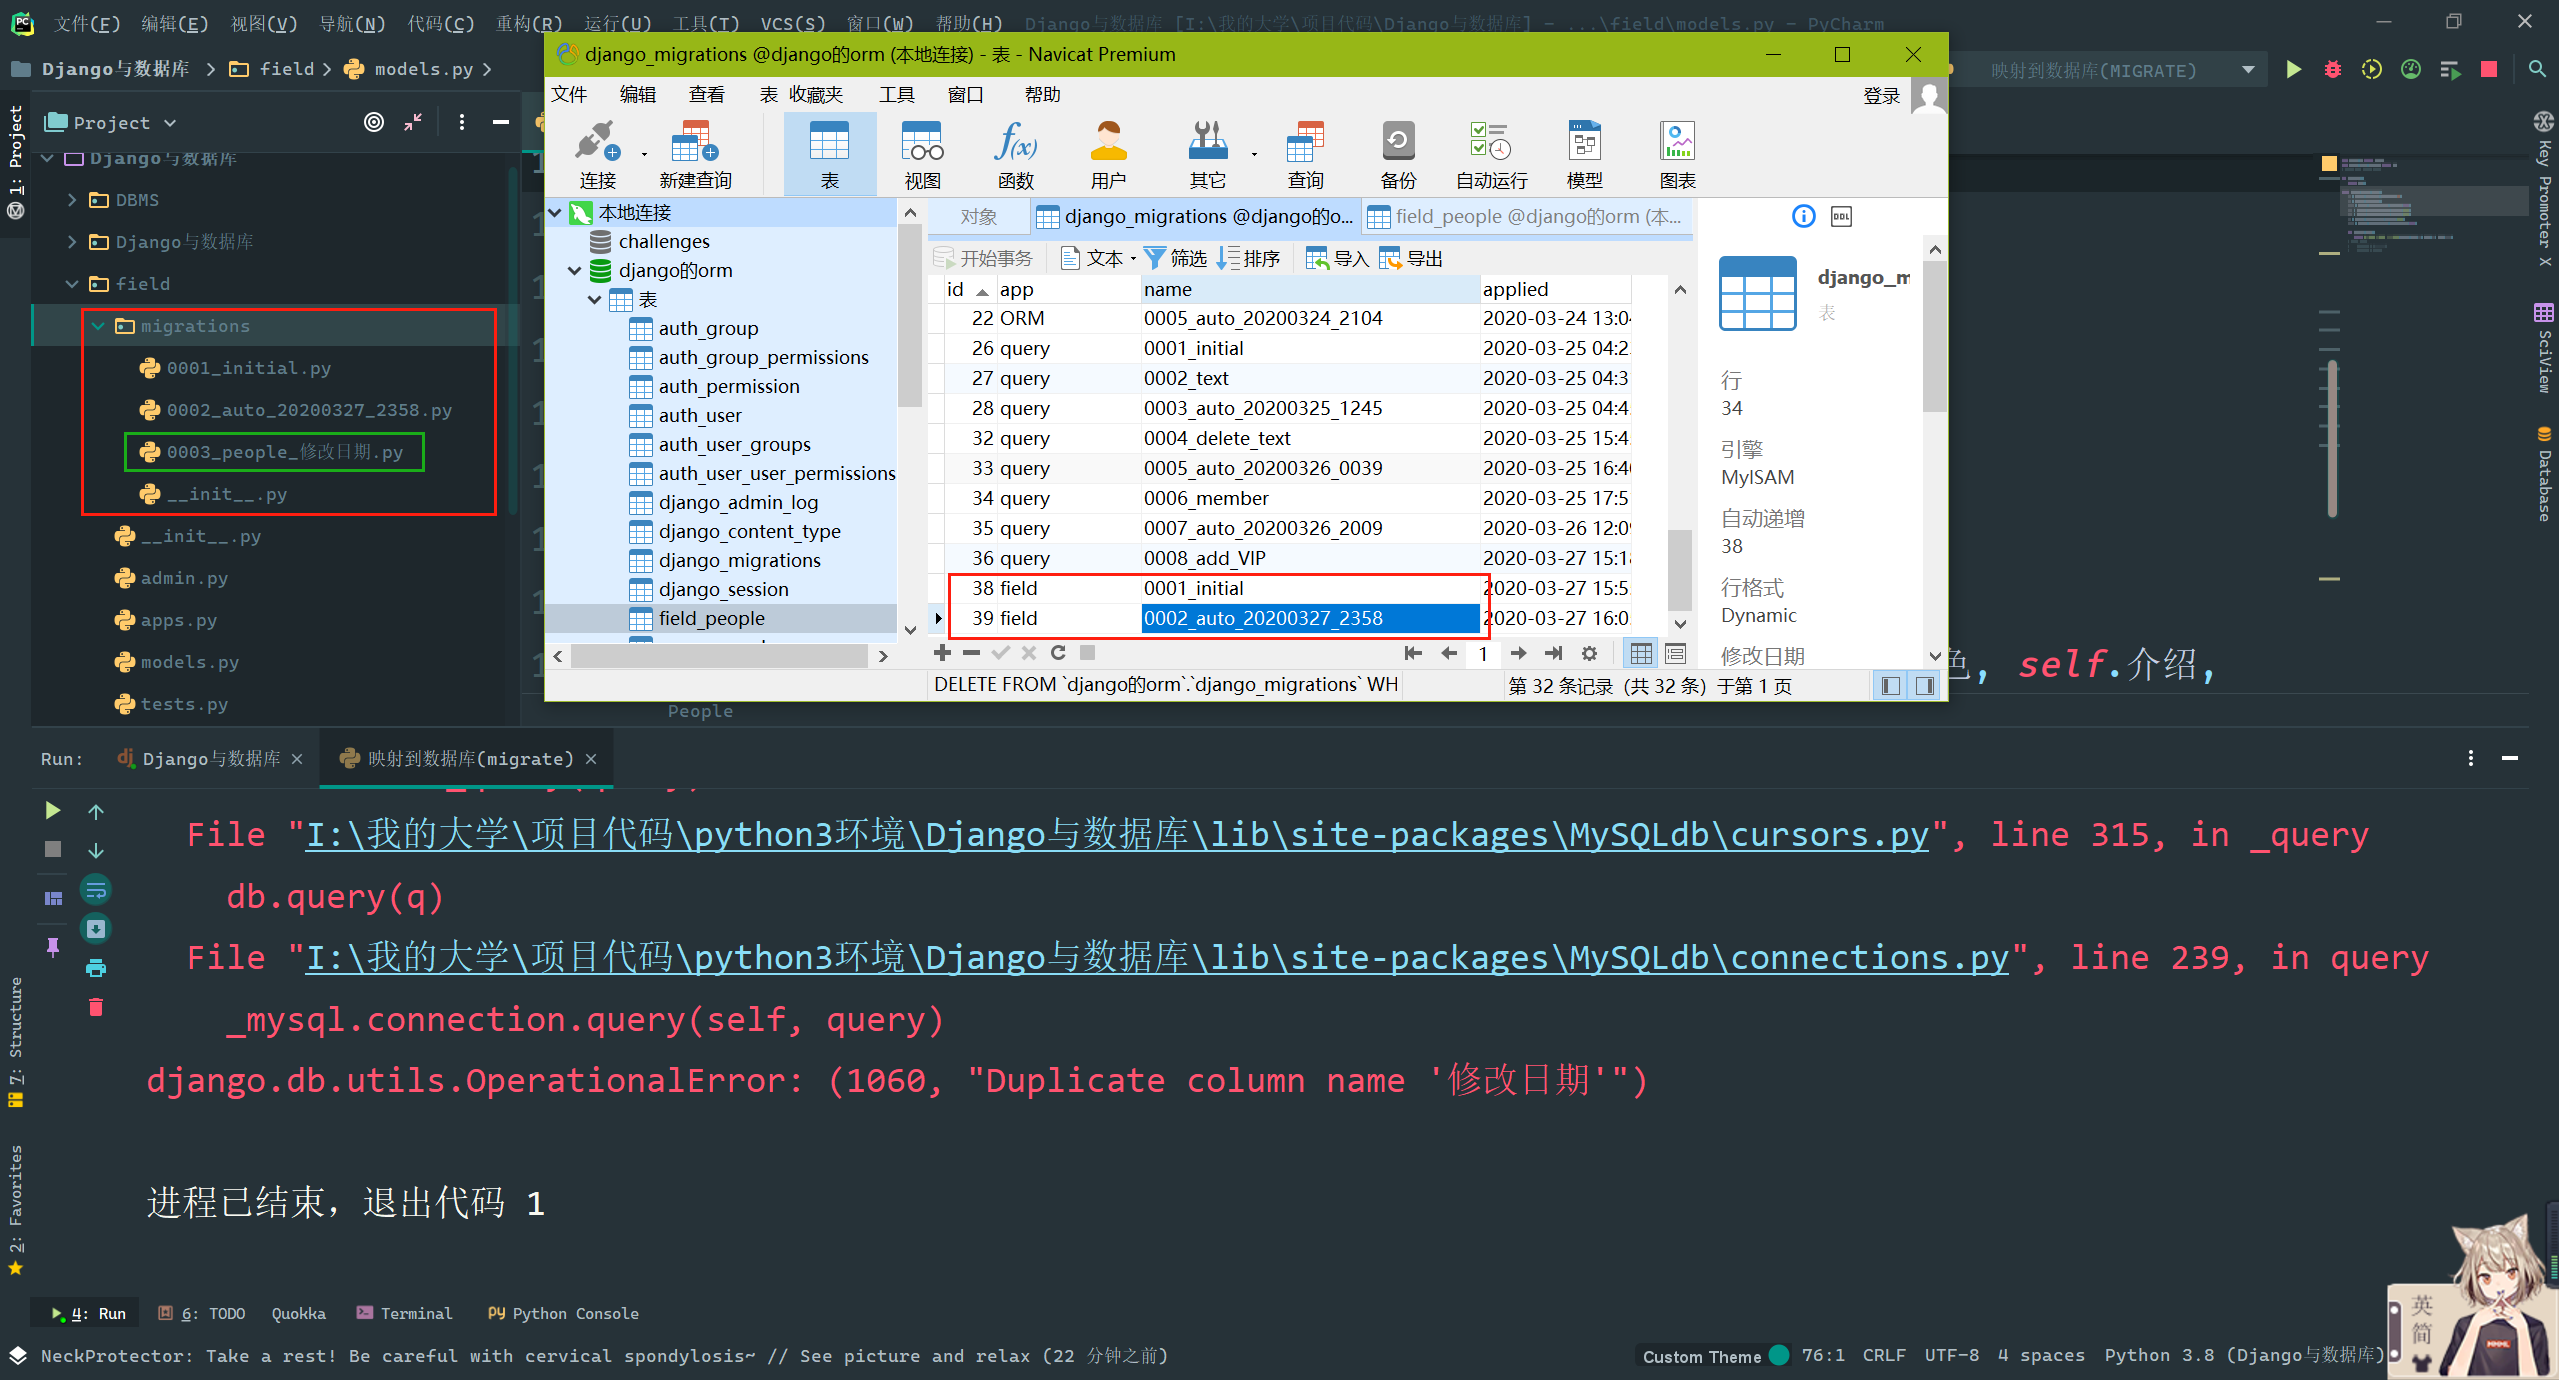Click the 筛选 (Filter) button
This screenshot has height=1380, width=2559.
tap(1176, 258)
